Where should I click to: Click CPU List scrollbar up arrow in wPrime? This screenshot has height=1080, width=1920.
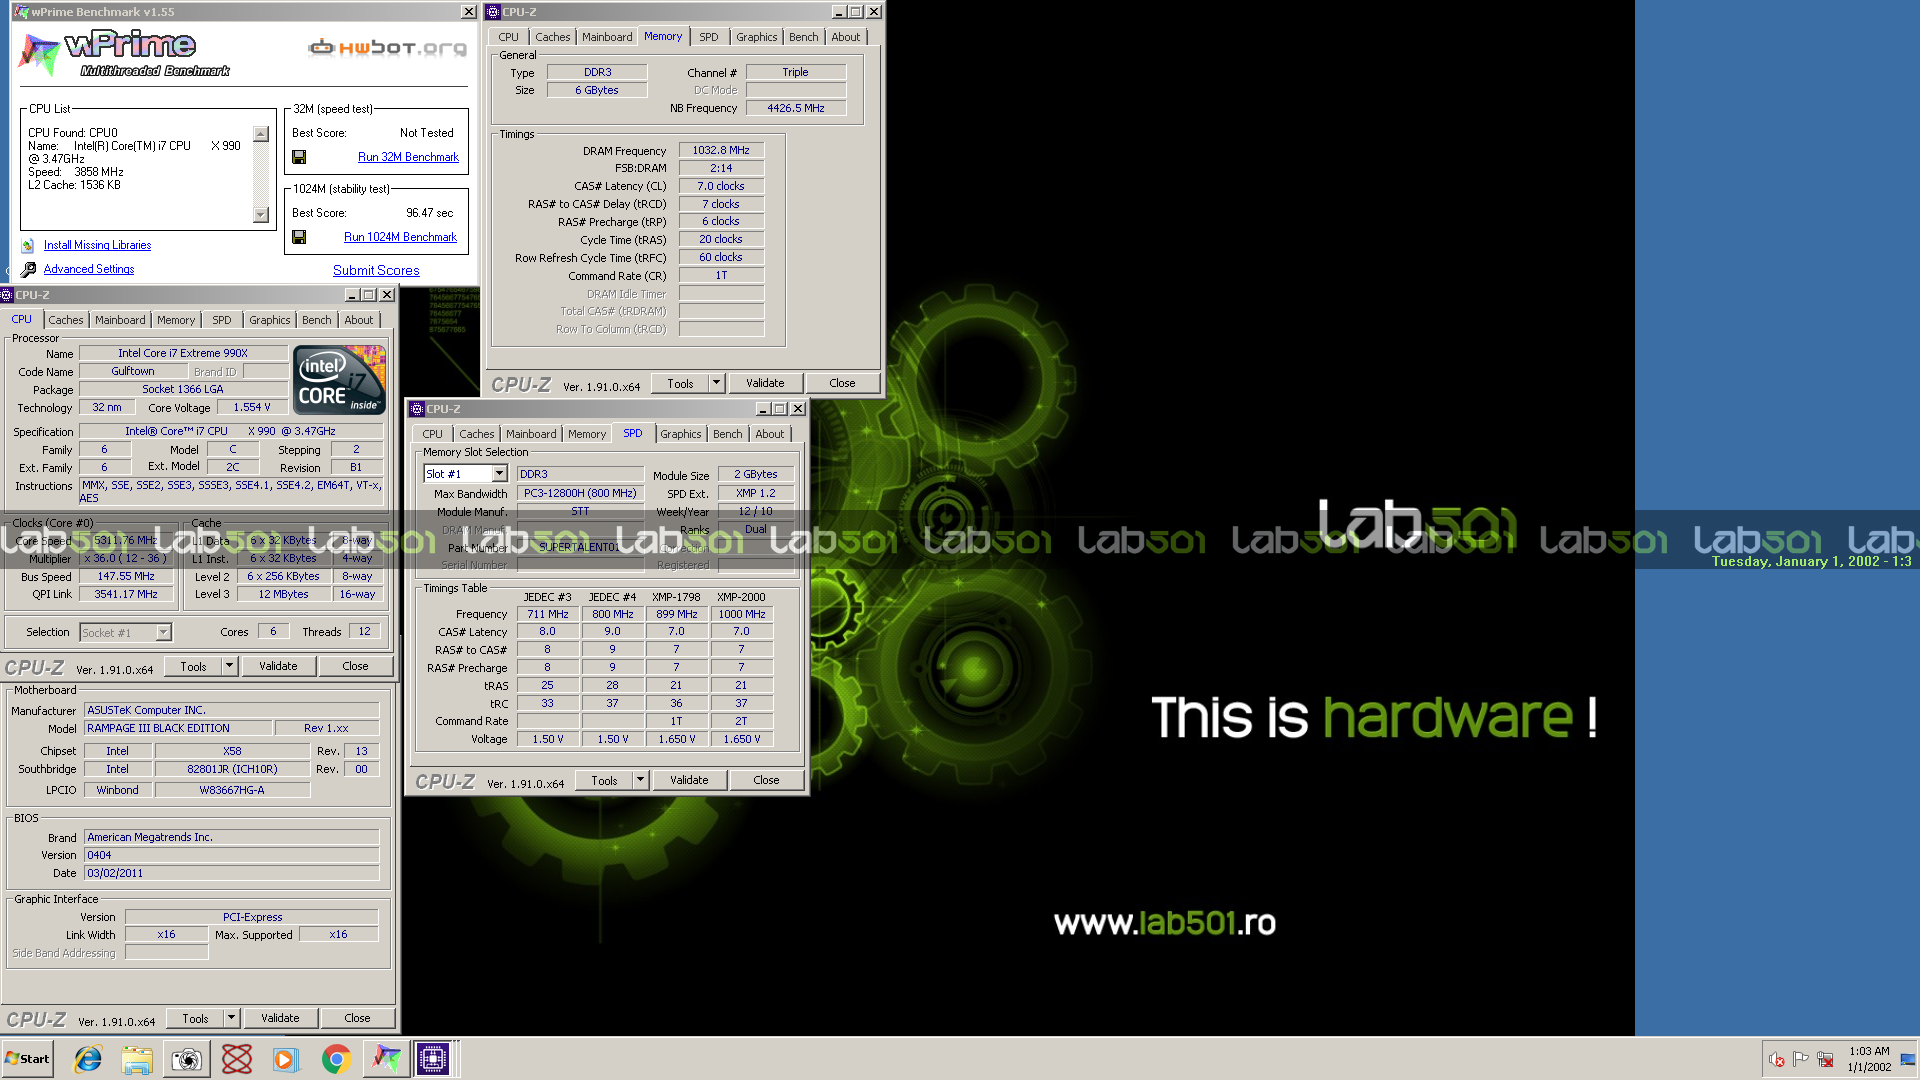(261, 134)
